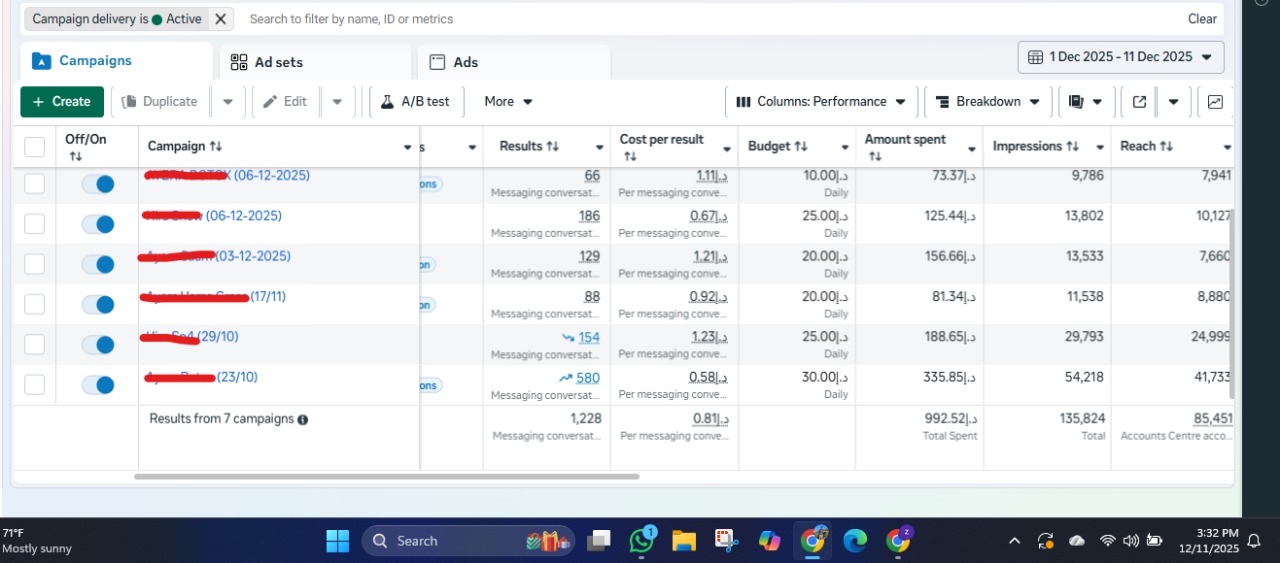This screenshot has width=1280, height=563.
Task: Expand the More menu
Action: click(x=508, y=102)
